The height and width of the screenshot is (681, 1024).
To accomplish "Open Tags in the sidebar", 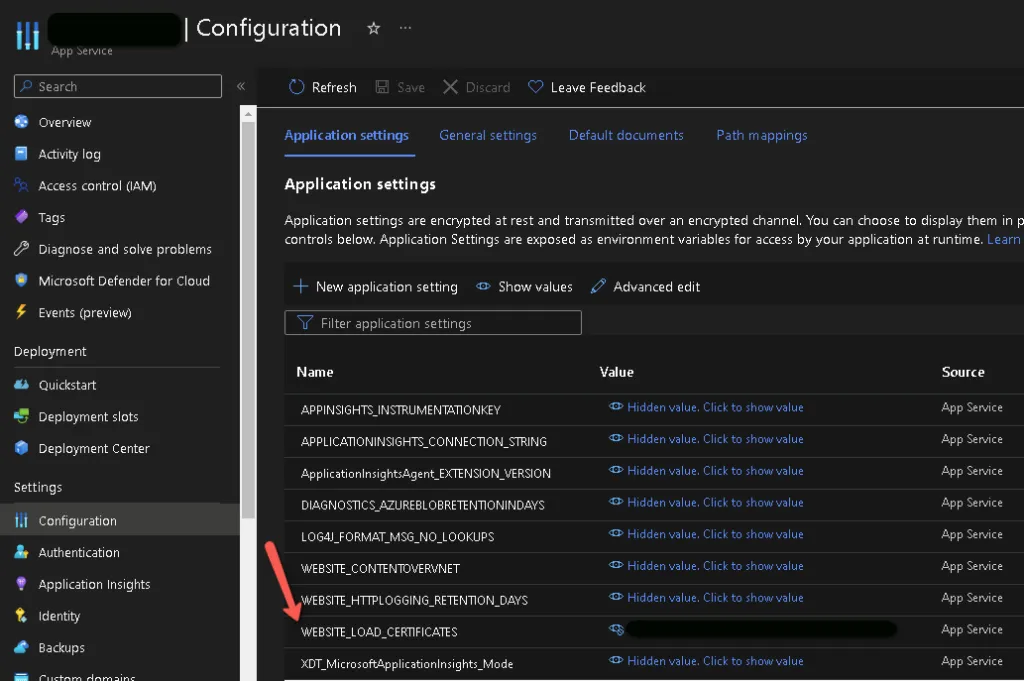I will coord(52,217).
